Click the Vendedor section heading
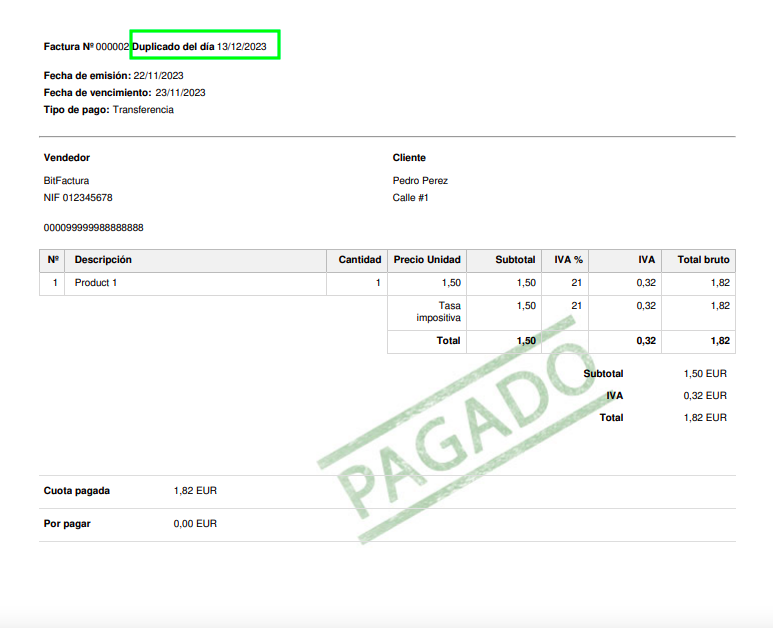The height and width of the screenshot is (628, 773). pos(67,158)
